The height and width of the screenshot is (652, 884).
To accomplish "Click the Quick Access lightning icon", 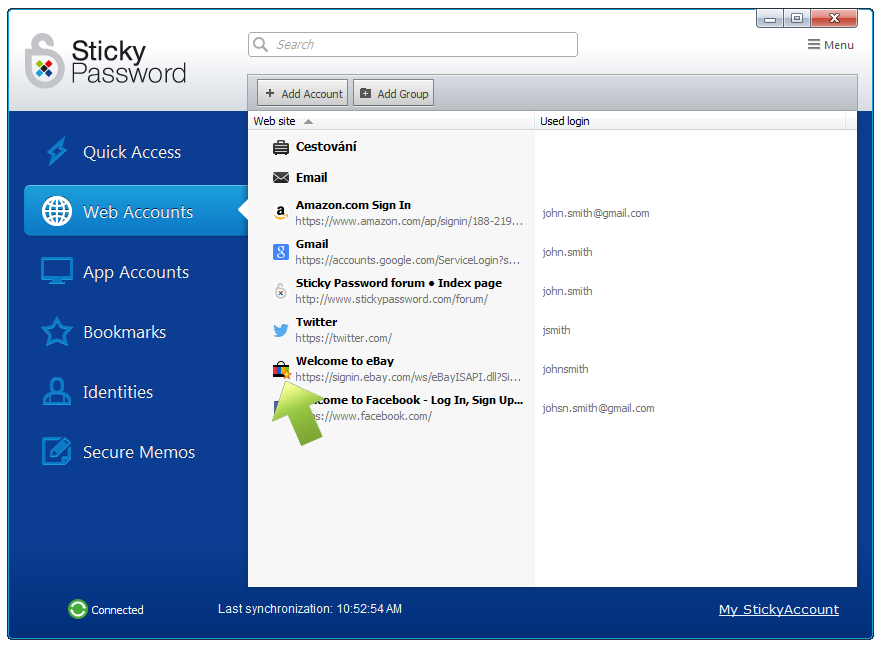I will tap(57, 151).
